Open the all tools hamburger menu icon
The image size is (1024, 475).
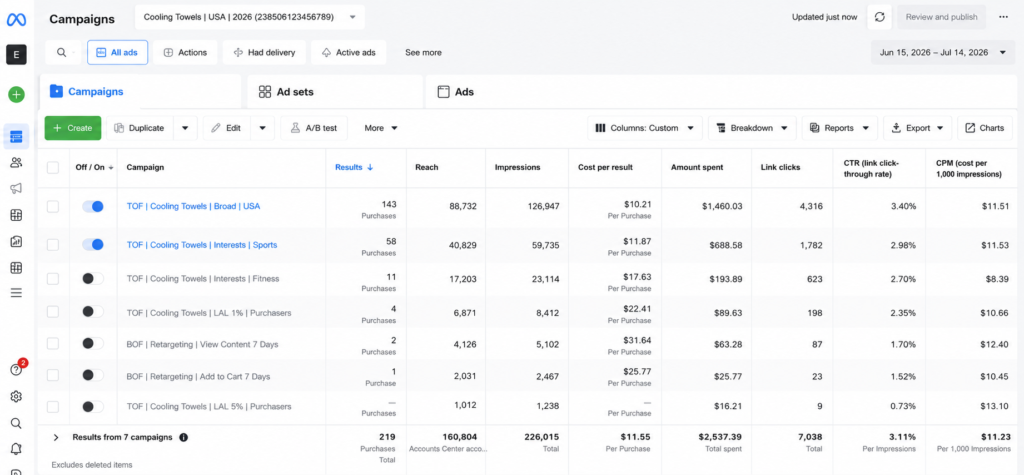tap(16, 293)
